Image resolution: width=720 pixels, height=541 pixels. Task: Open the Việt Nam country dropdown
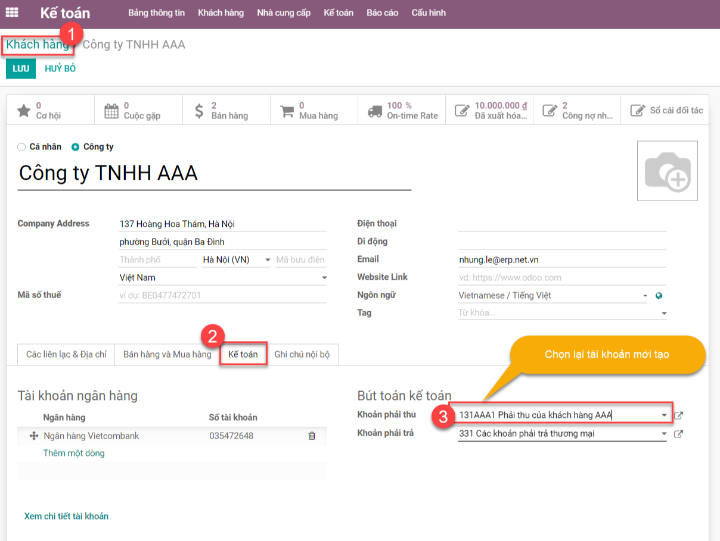tap(323, 277)
